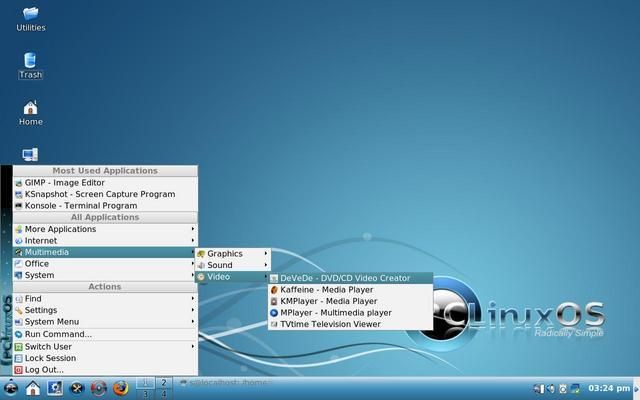Launch the control center icon in the panel

pos(55,388)
